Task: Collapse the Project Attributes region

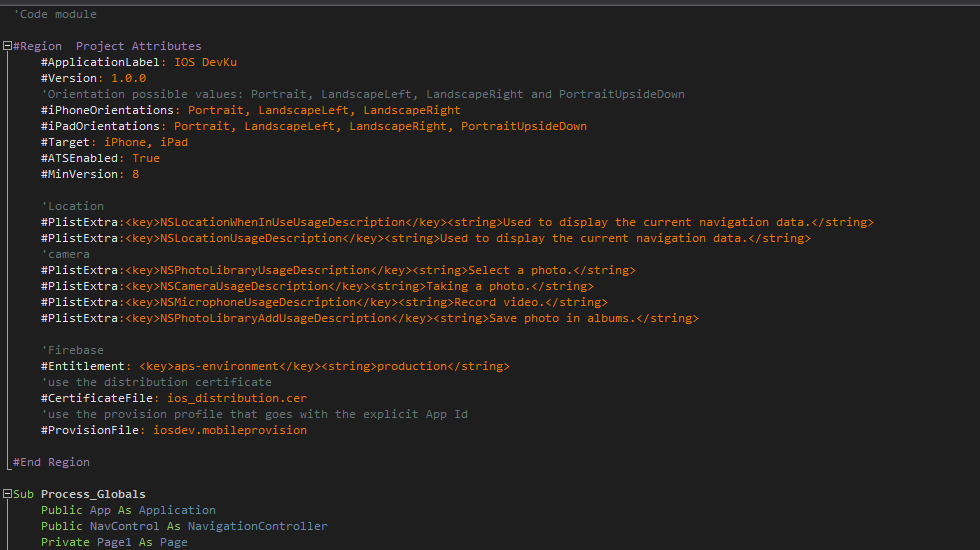Action: point(7,46)
